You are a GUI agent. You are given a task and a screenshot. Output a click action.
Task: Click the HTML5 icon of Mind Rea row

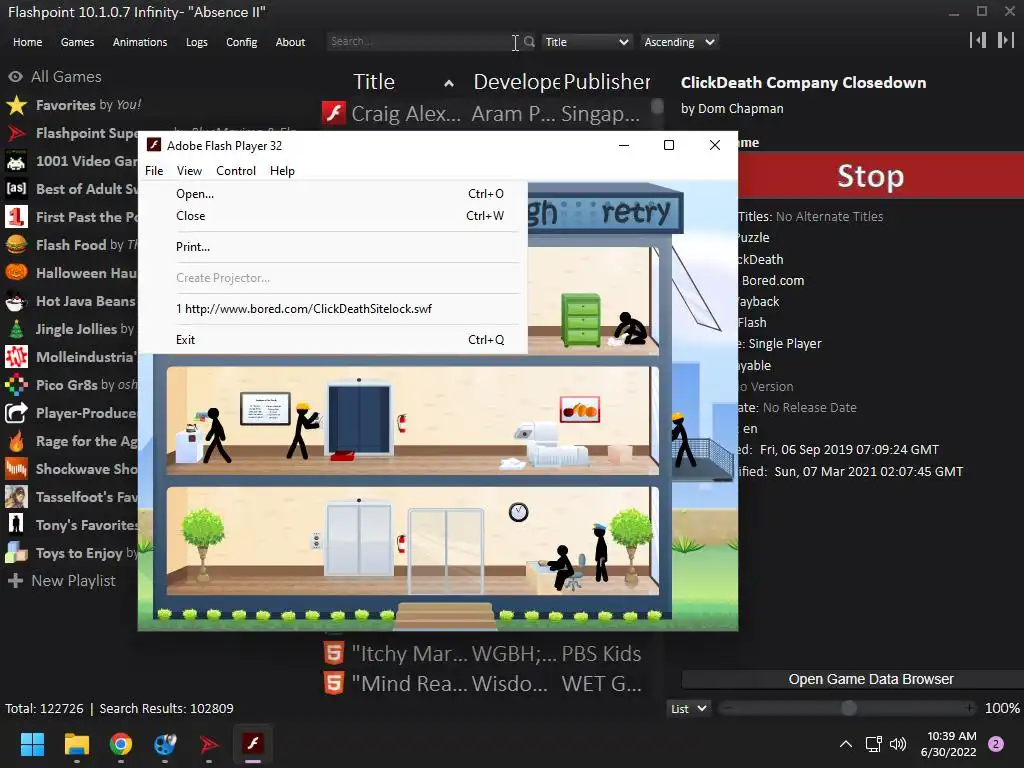(x=334, y=683)
